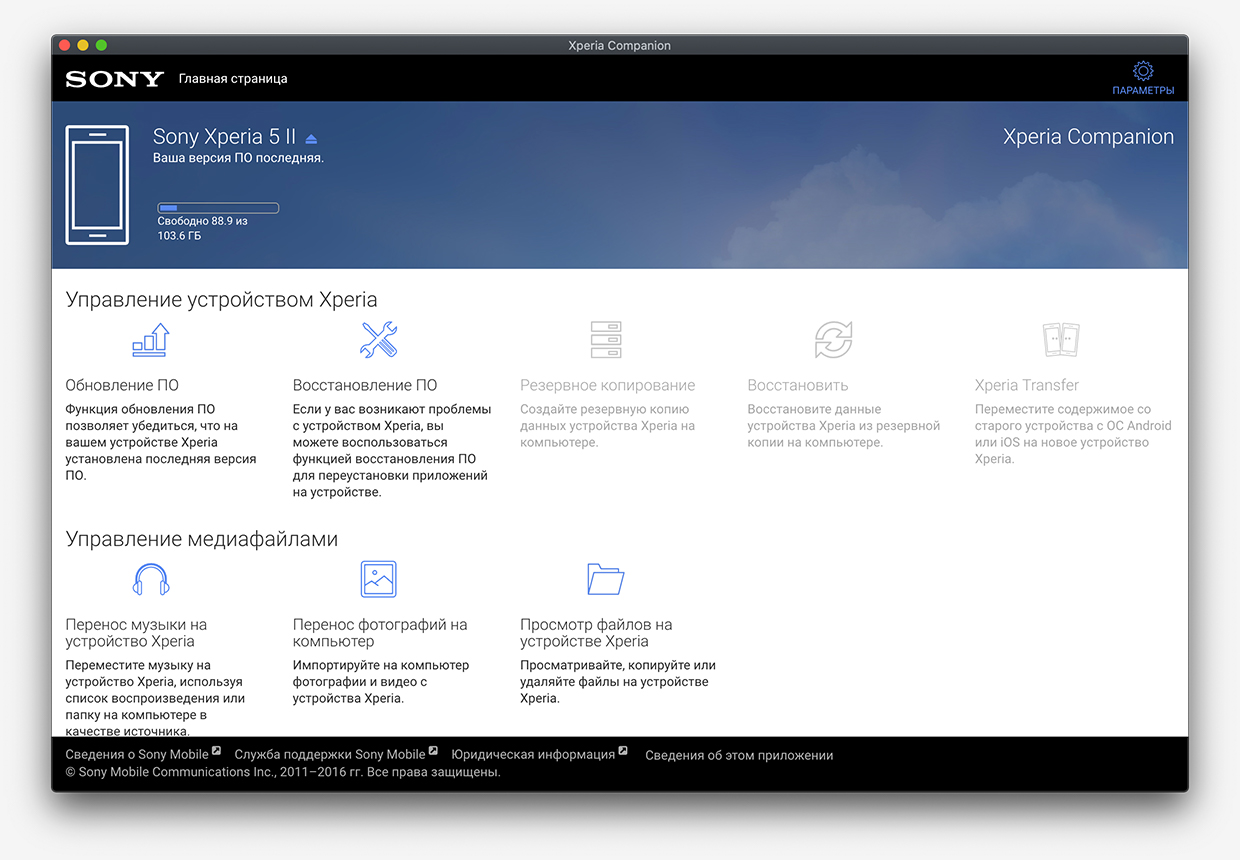
Task: Click the Sony Xperia 5 II device name
Action: 225,137
